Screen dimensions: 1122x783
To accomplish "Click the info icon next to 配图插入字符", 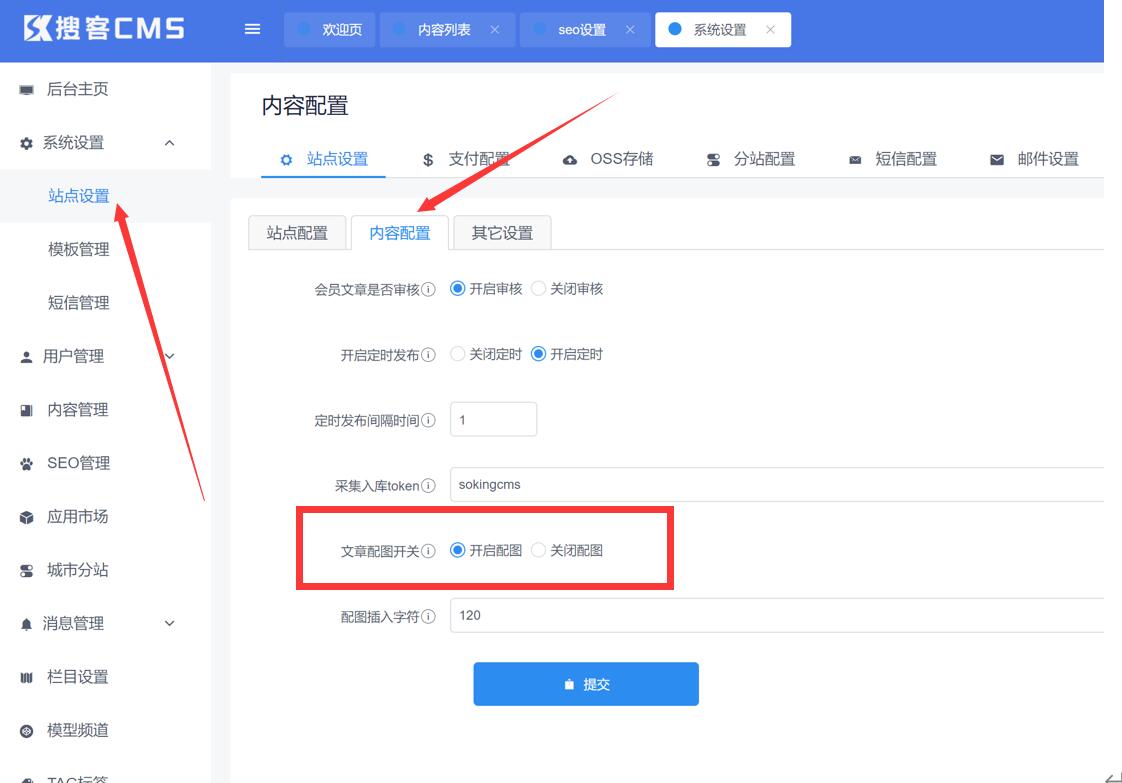I will click(428, 617).
